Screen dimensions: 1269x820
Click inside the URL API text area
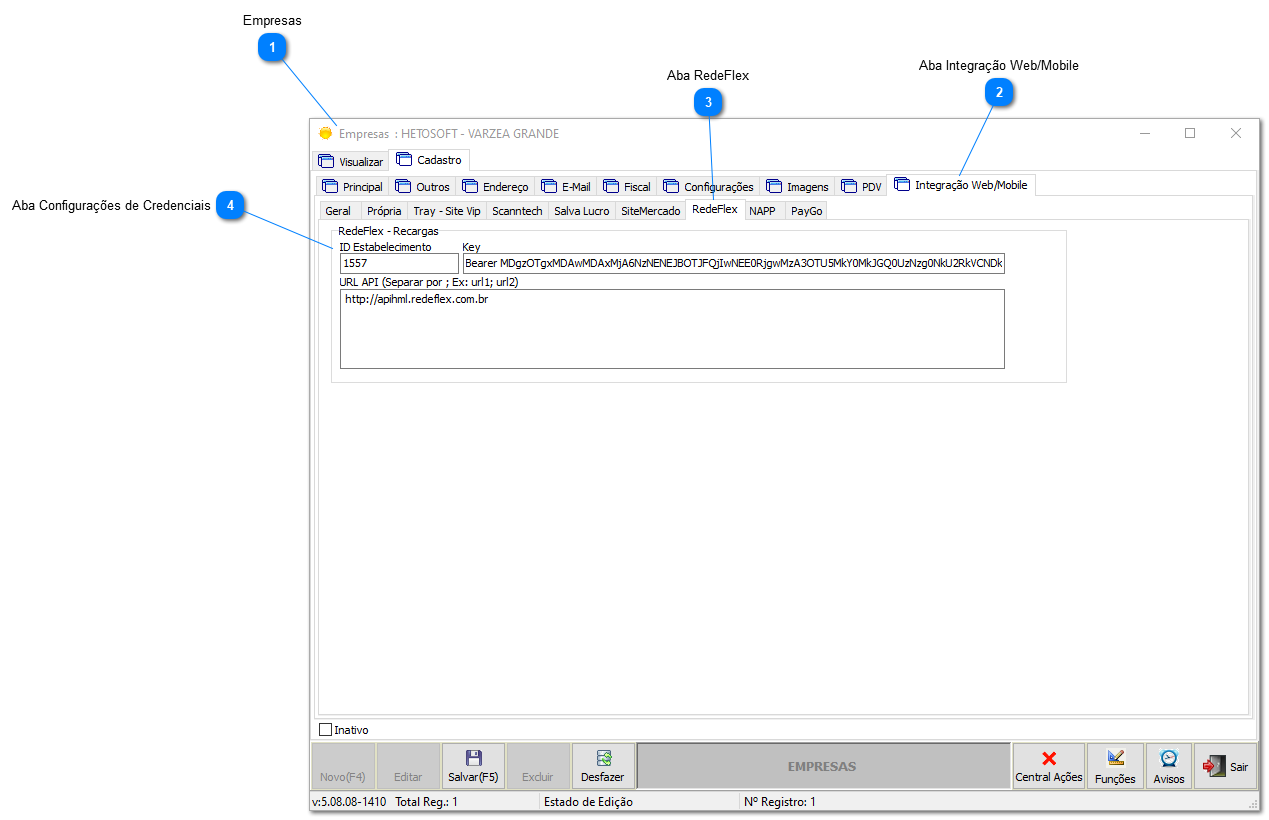[671, 329]
